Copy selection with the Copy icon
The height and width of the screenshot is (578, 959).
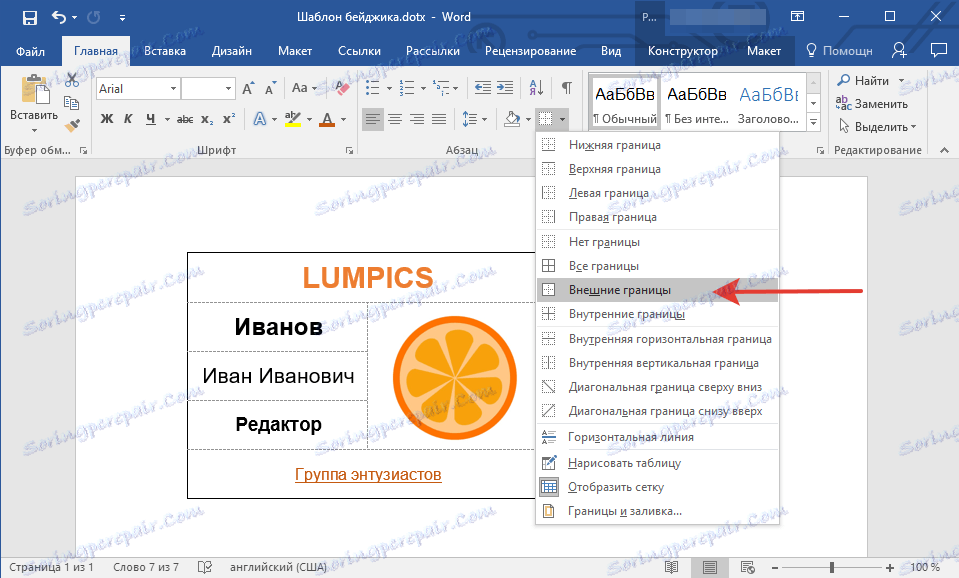72,103
